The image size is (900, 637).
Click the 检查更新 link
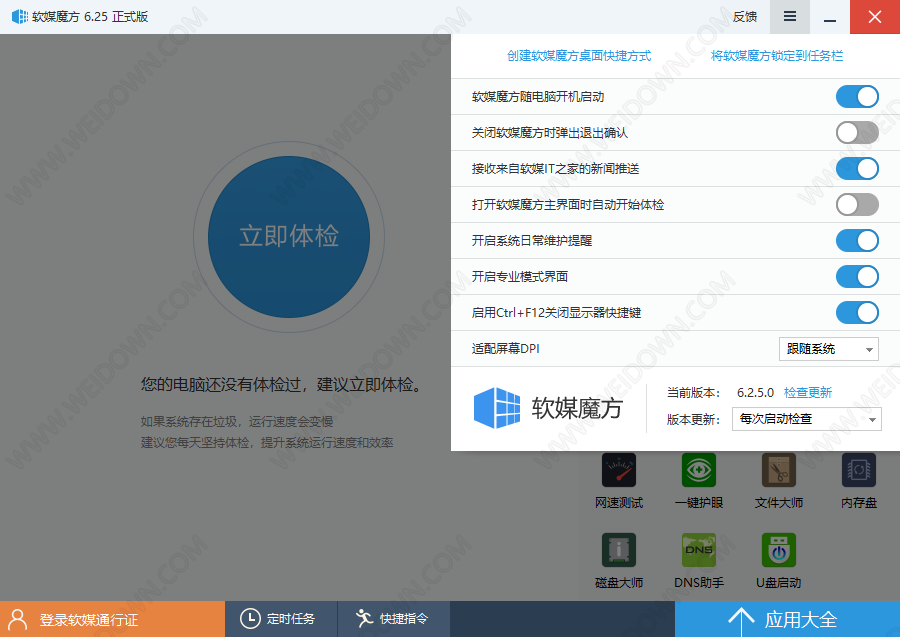(808, 393)
